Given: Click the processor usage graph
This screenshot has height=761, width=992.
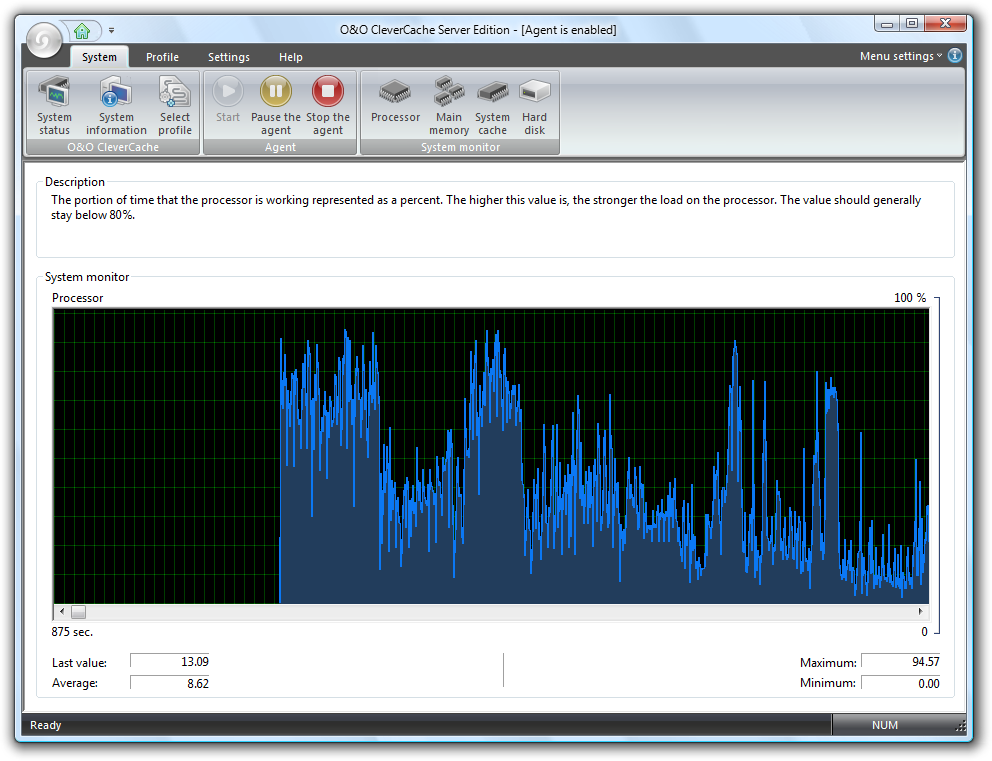Looking at the screenshot, I should pyautogui.click(x=491, y=456).
